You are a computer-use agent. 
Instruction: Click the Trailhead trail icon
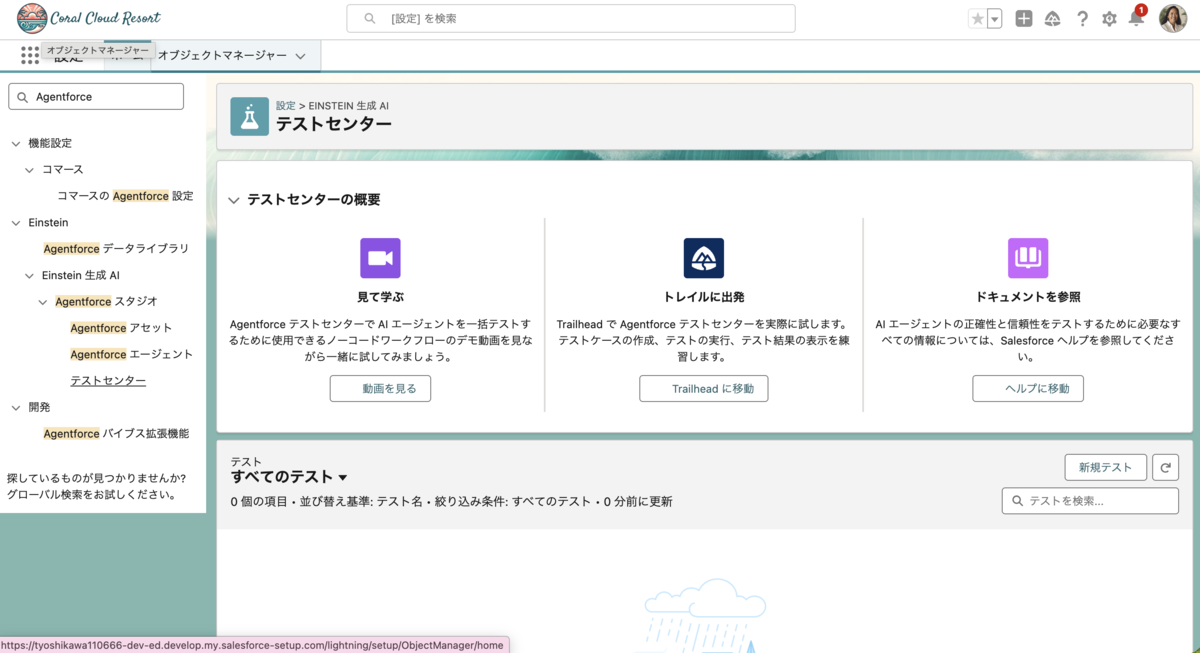click(x=704, y=258)
